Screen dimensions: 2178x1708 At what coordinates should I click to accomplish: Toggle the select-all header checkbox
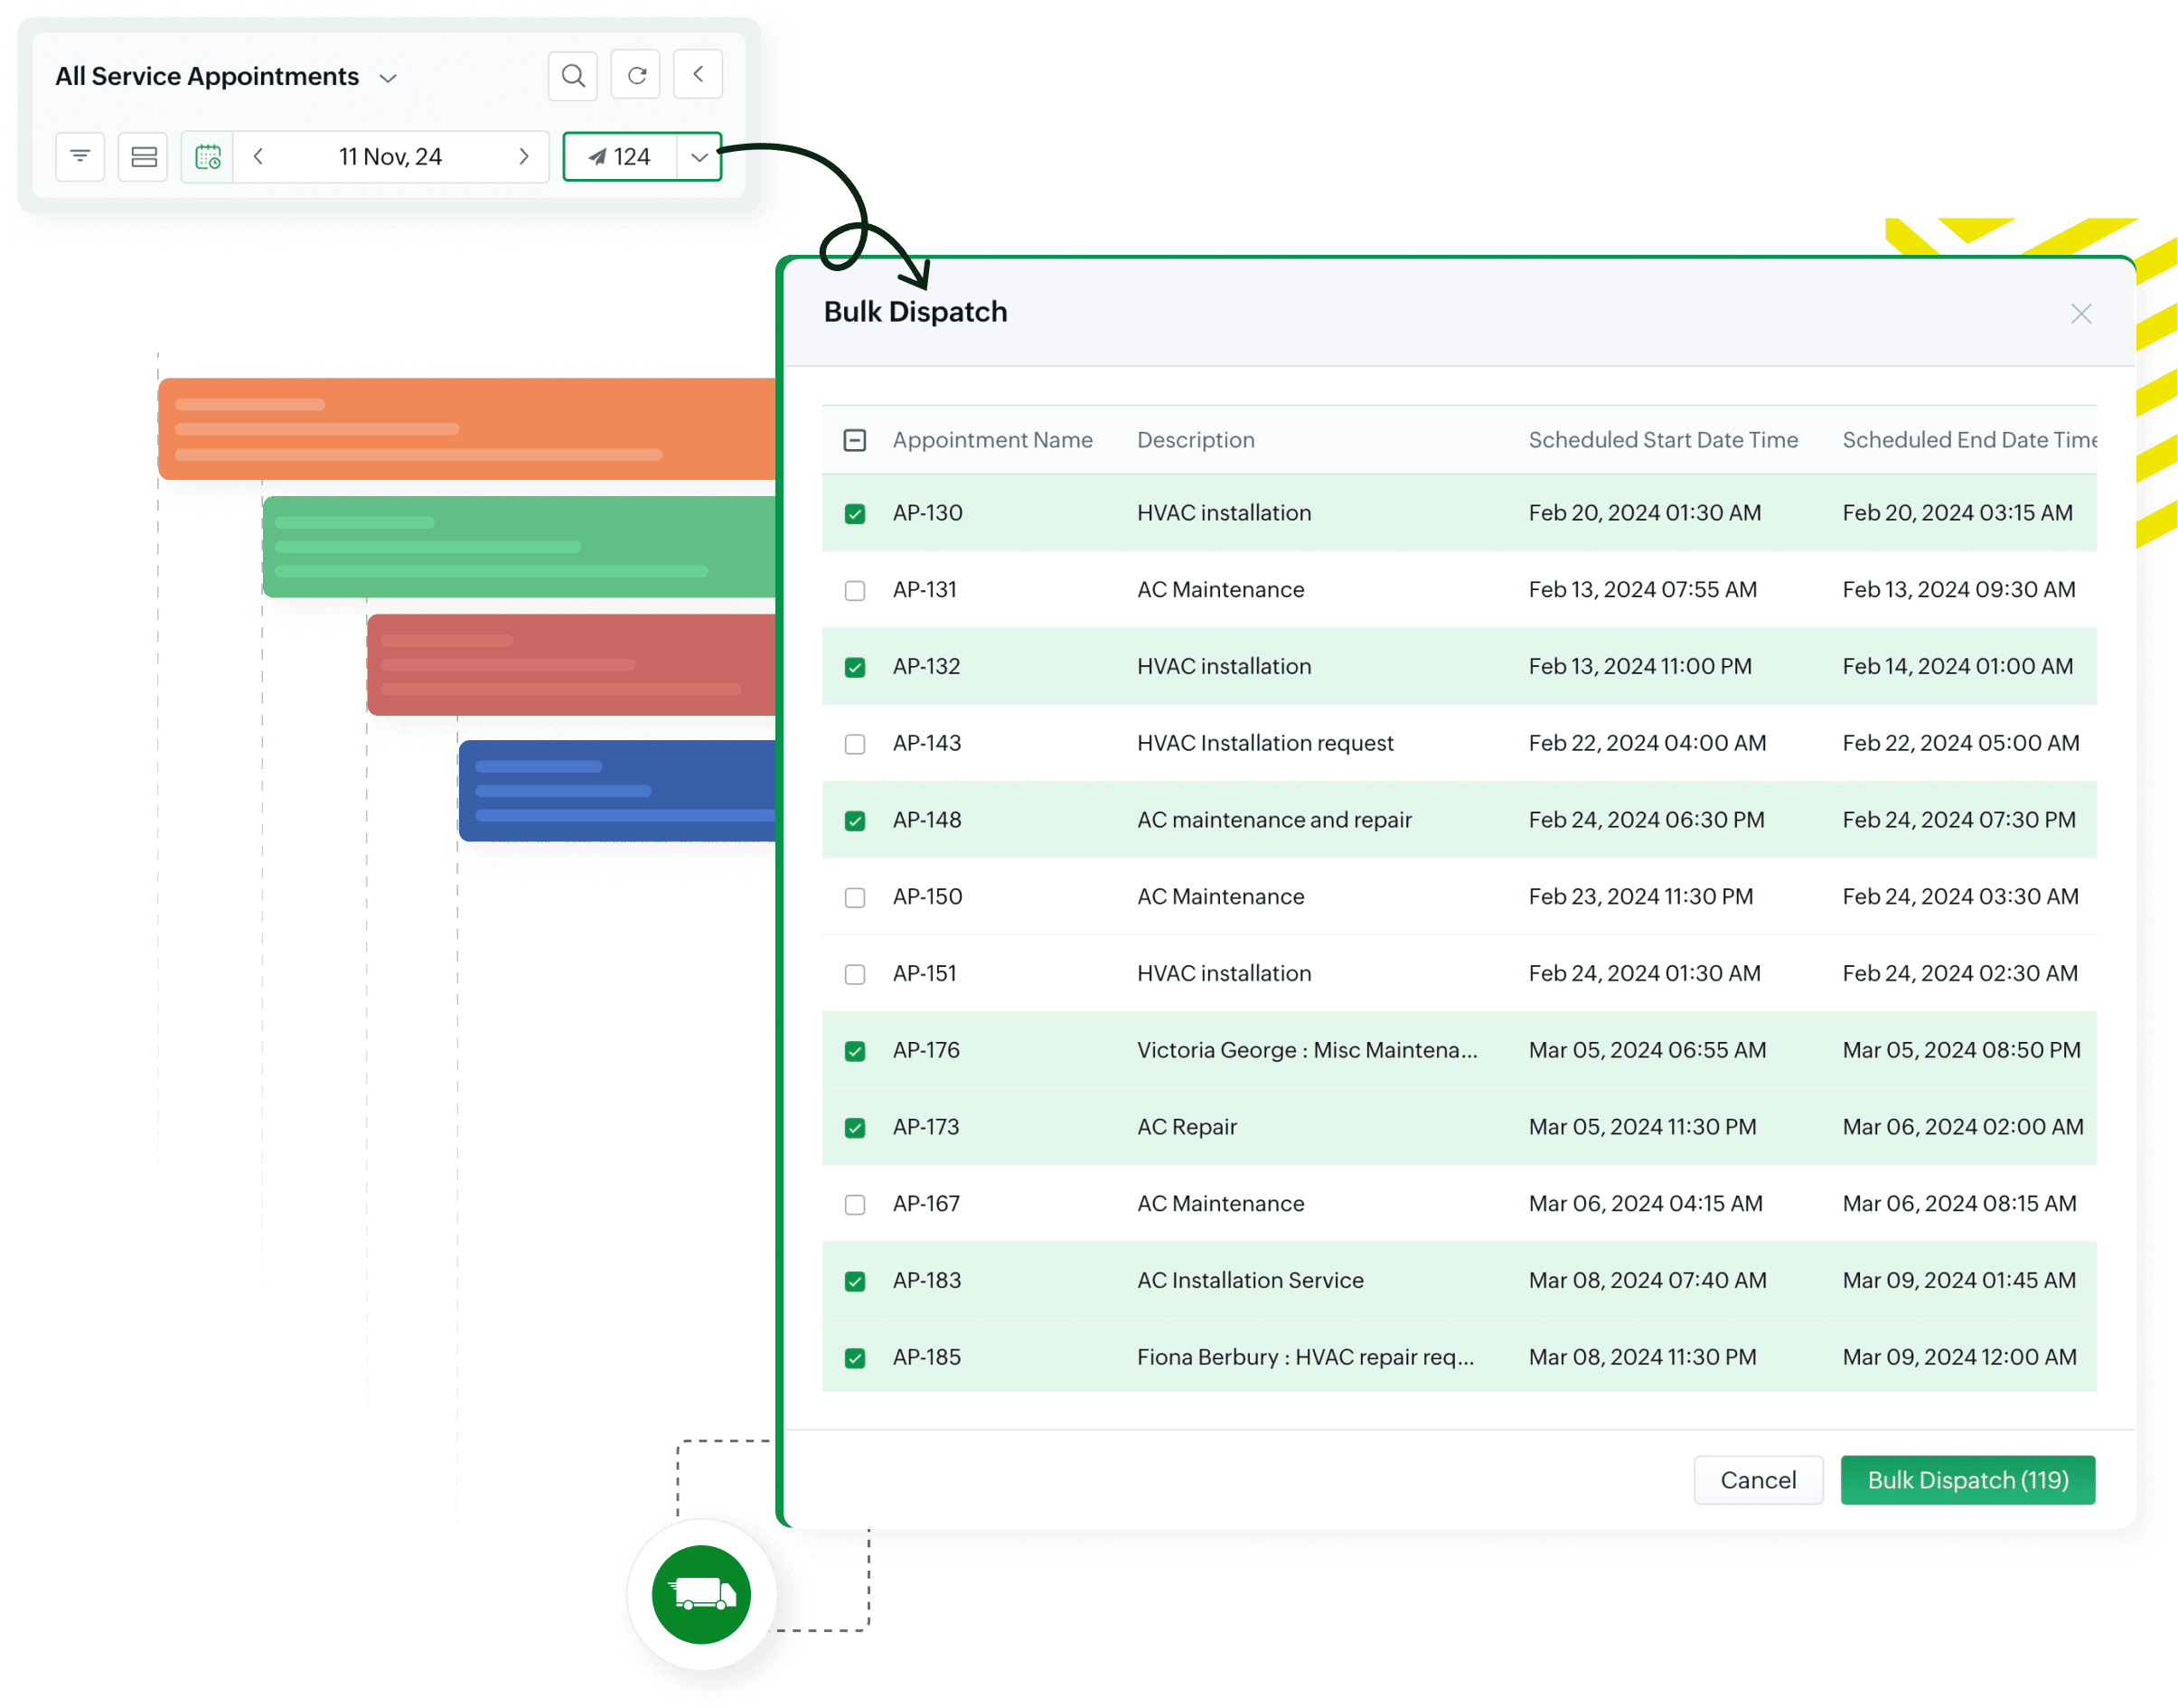855,441
